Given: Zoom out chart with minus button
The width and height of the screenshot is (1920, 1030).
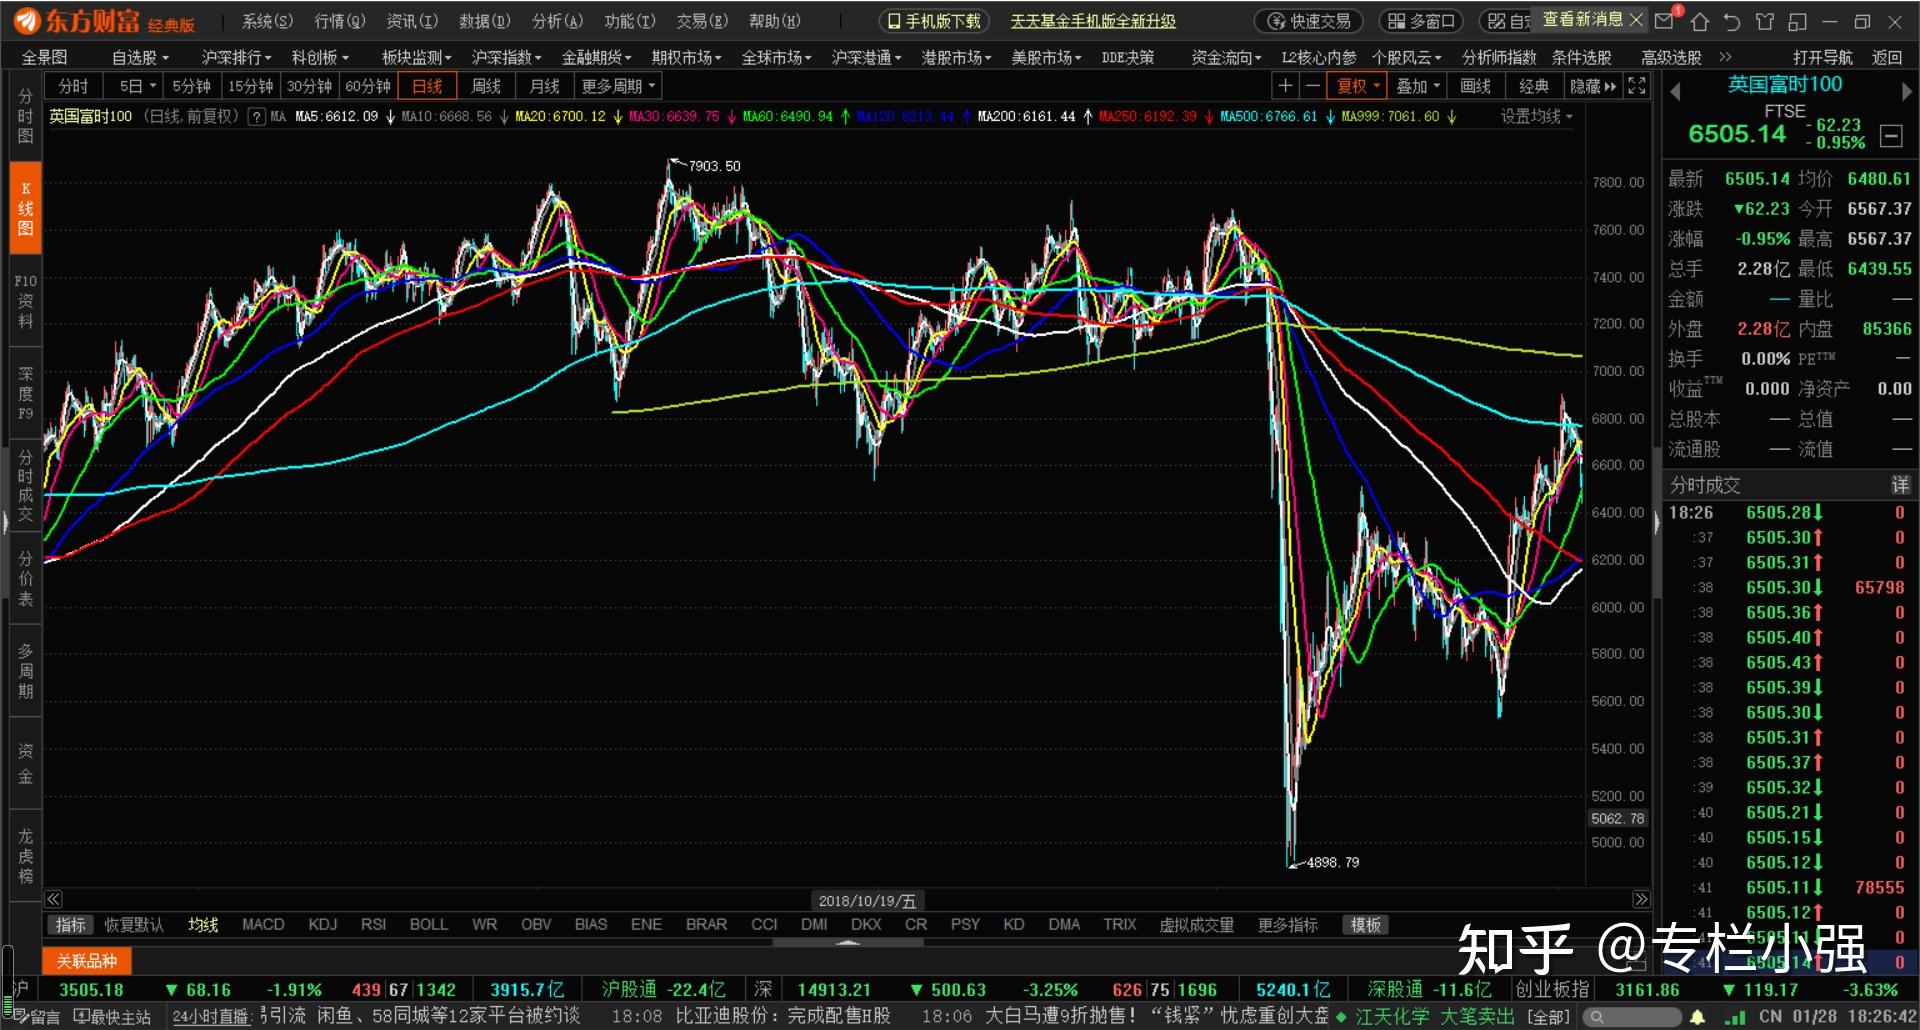Looking at the screenshot, I should [x=1312, y=86].
